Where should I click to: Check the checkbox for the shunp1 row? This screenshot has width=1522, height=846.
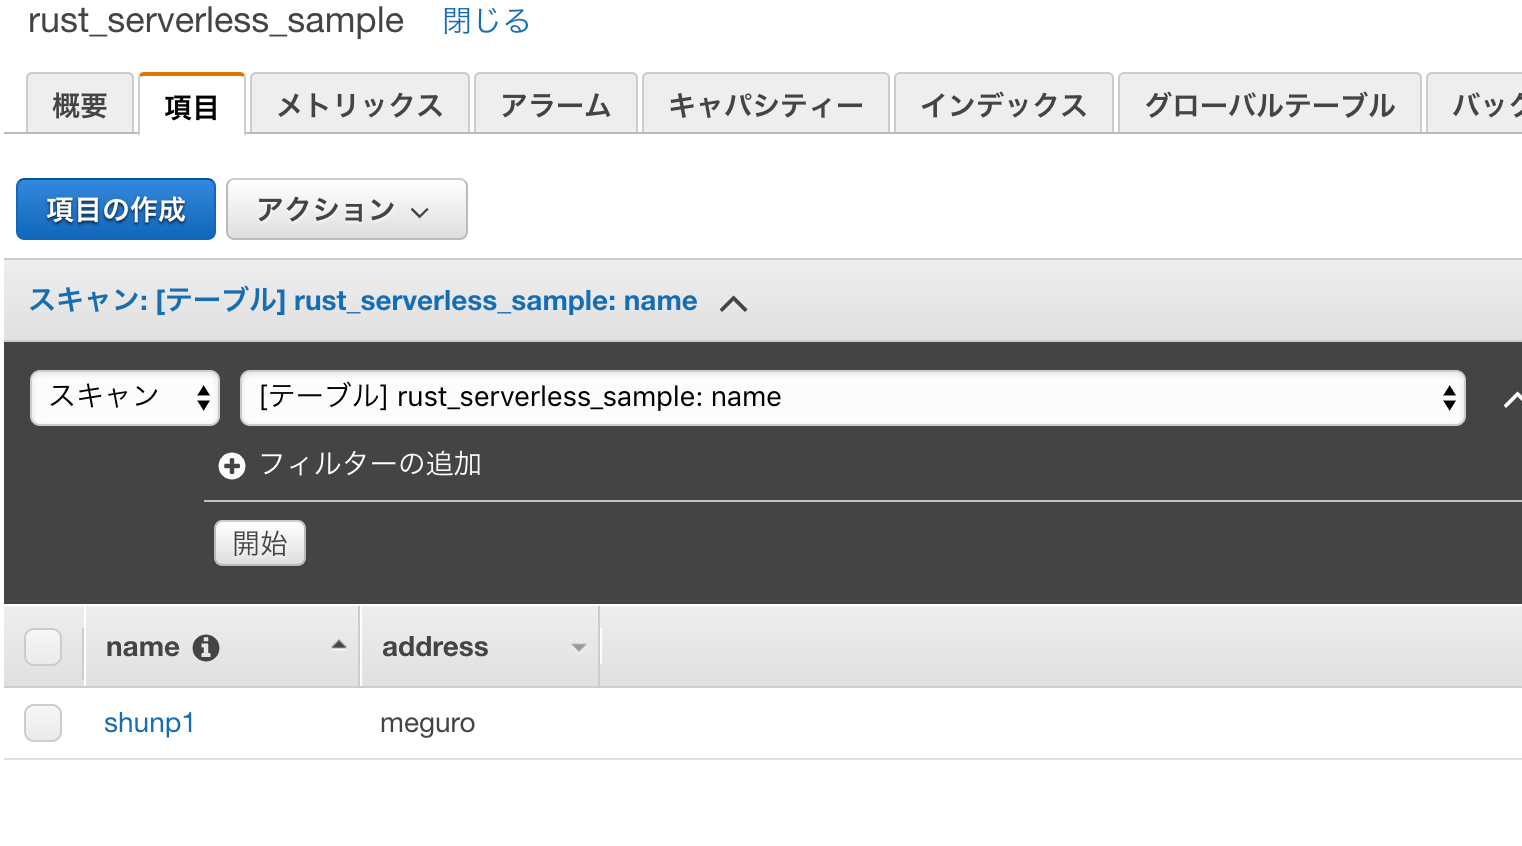[43, 722]
